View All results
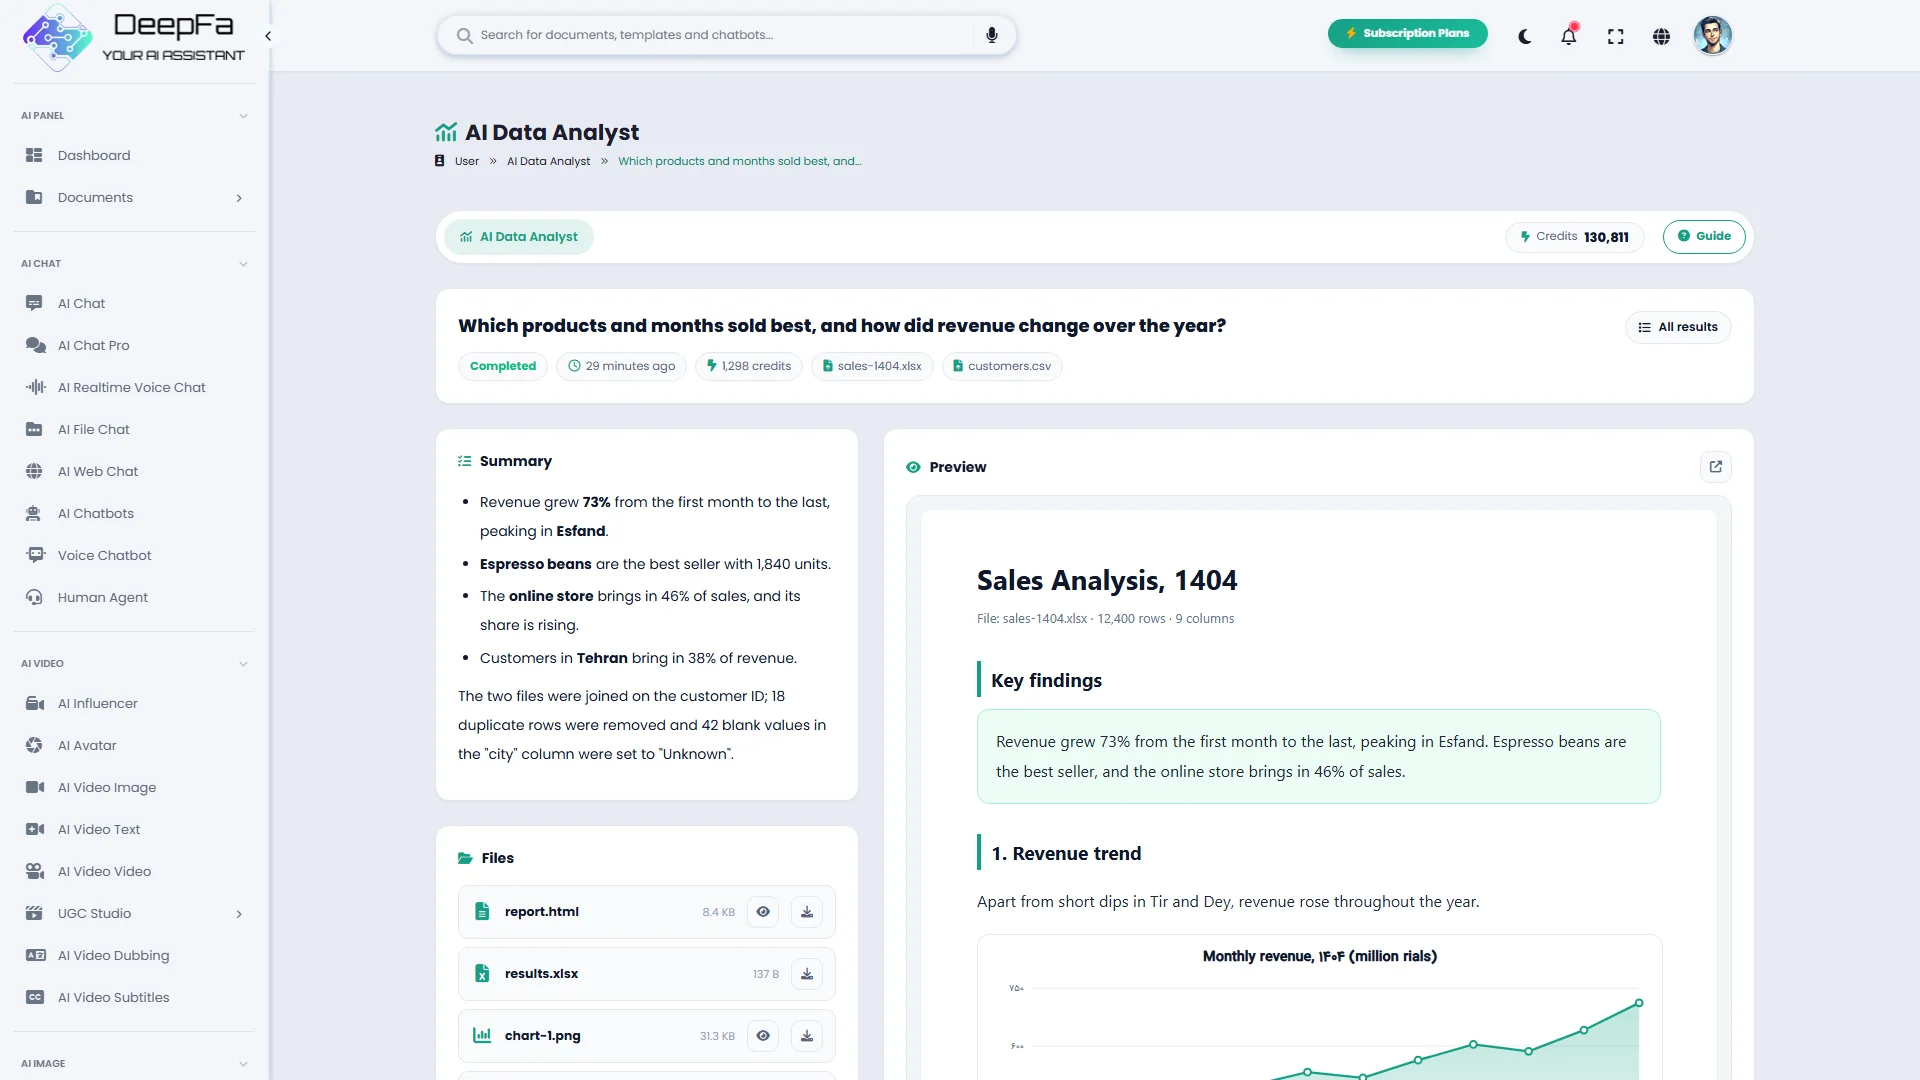This screenshot has width=1920, height=1080. click(1678, 327)
